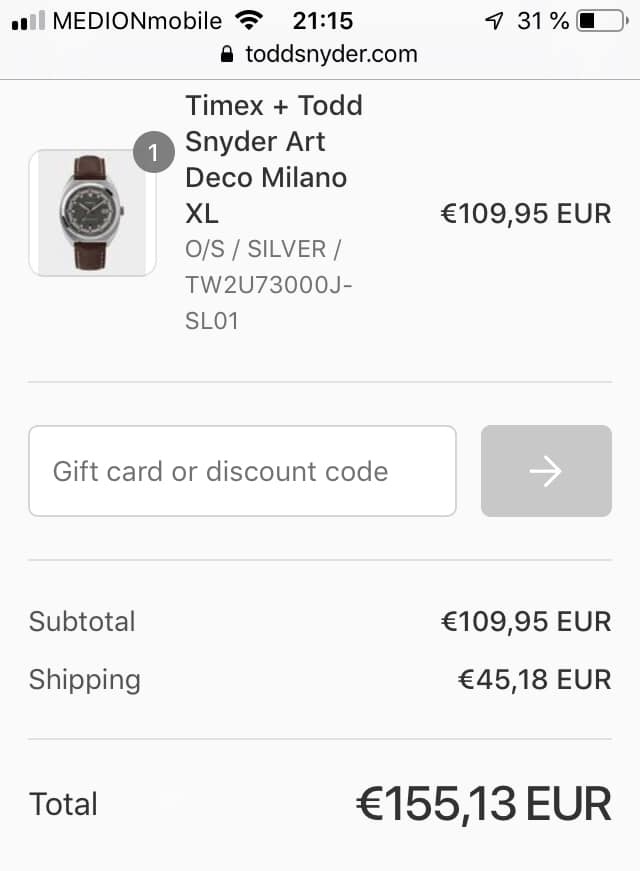The height and width of the screenshot is (871, 640).
Task: Click the Subtotal label
Action: point(82,621)
